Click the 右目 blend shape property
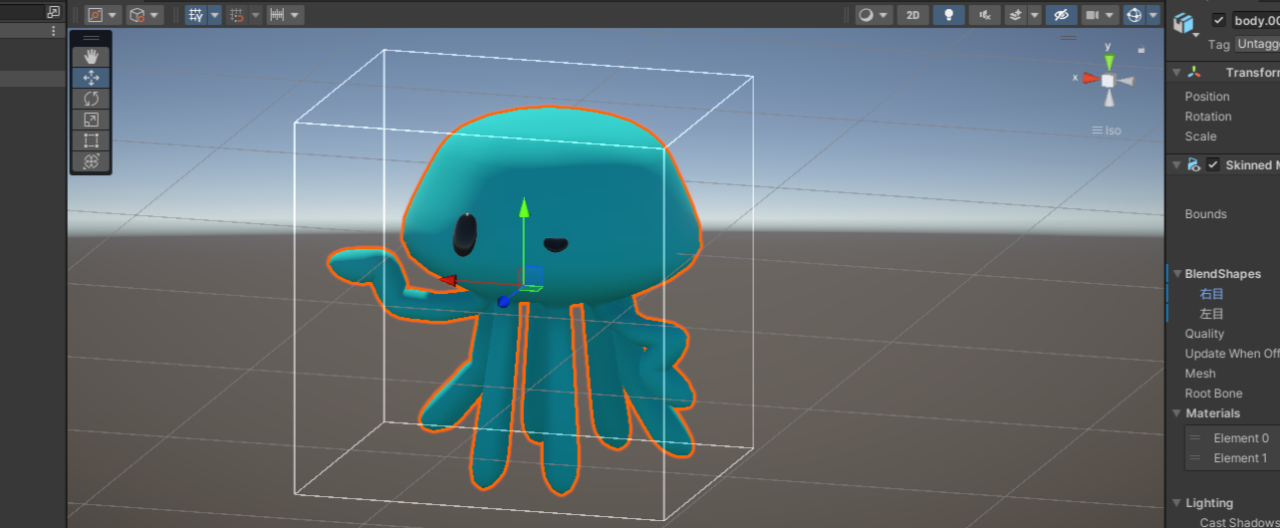The image size is (1280, 528). pos(1211,294)
